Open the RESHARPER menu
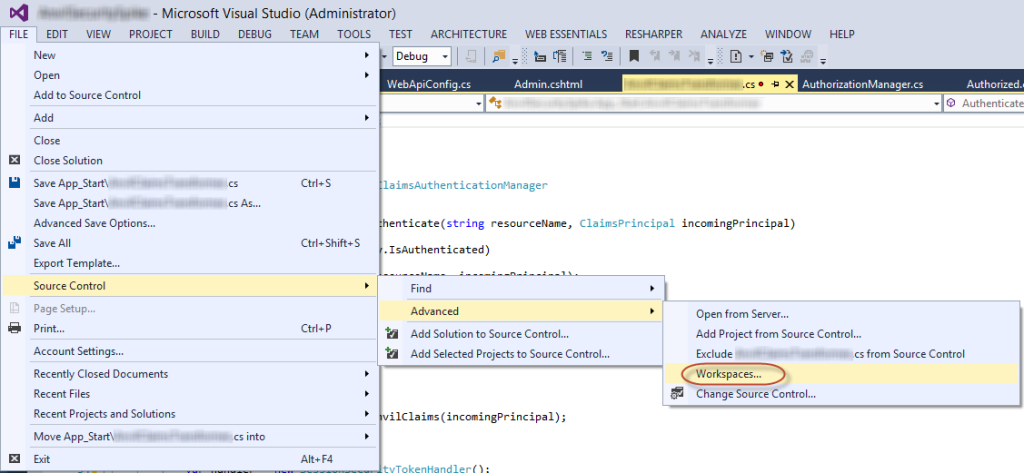This screenshot has height=473, width=1024. click(654, 34)
